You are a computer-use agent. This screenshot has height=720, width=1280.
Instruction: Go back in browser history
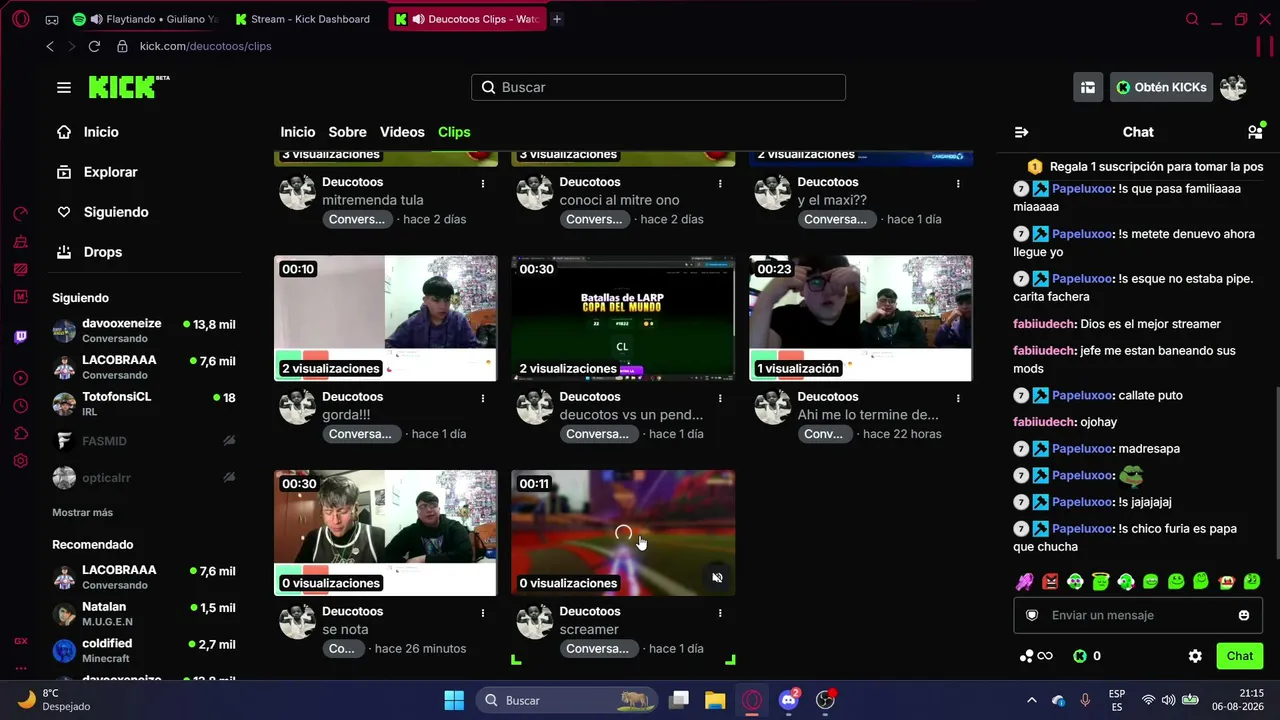point(50,46)
